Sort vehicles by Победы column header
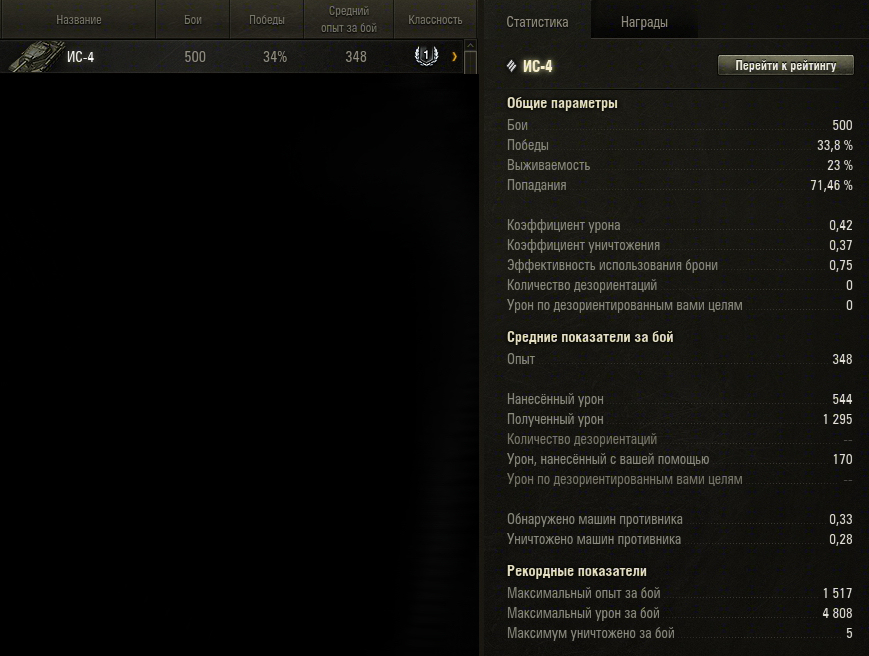This screenshot has height=656, width=869. pyautogui.click(x=267, y=19)
